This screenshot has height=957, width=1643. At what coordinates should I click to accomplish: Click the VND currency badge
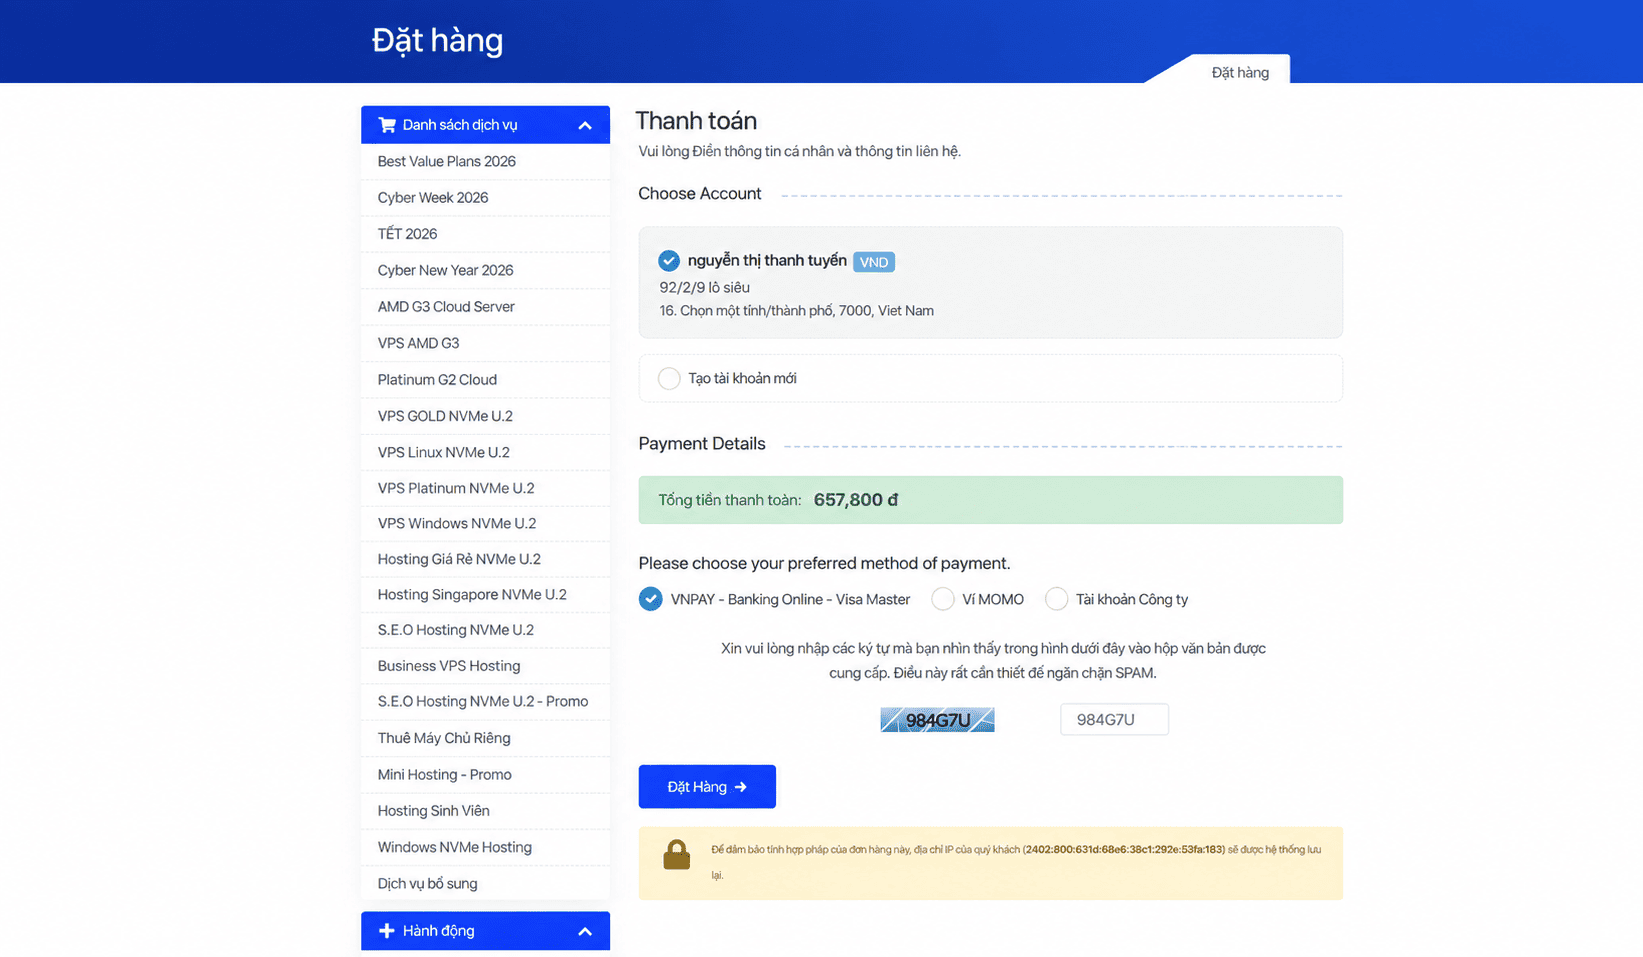click(x=874, y=262)
